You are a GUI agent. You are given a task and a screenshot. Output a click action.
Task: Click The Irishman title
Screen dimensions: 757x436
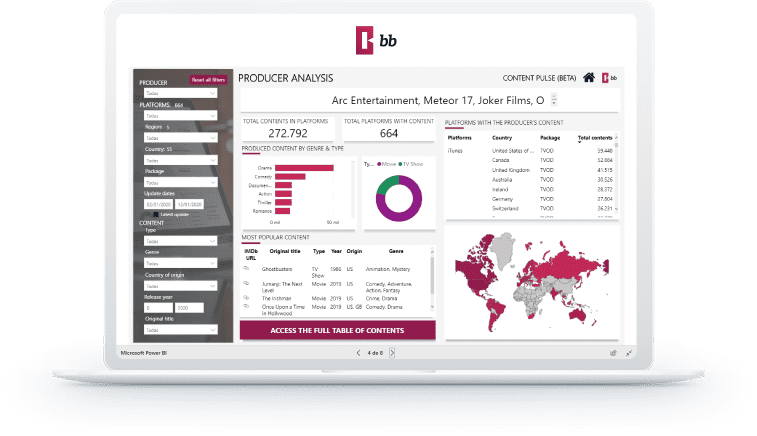(x=276, y=298)
